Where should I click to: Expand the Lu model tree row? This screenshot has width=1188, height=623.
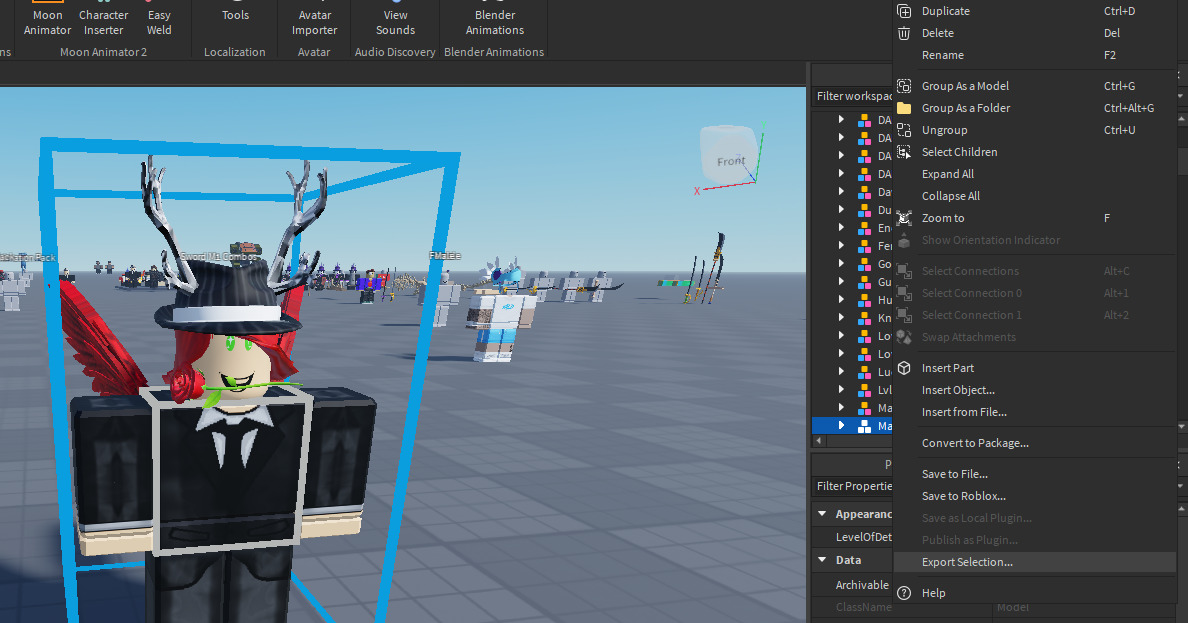pyautogui.click(x=841, y=371)
